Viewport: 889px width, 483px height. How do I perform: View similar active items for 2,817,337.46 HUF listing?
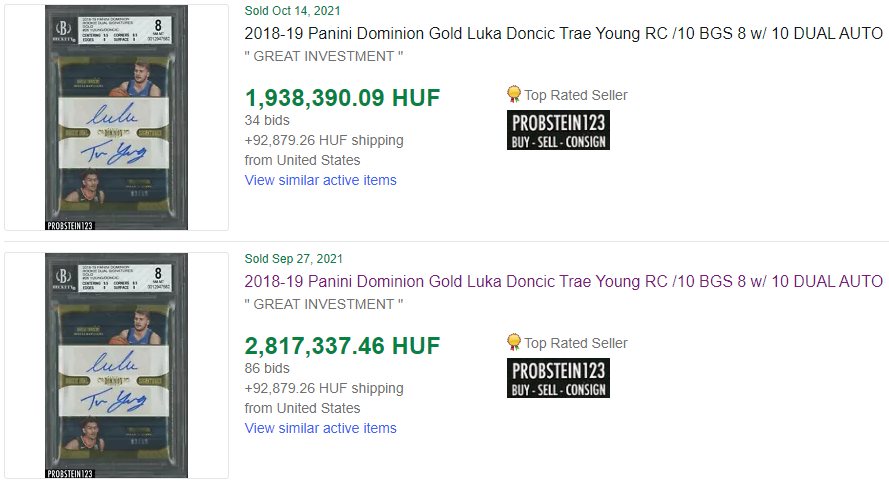(320, 428)
